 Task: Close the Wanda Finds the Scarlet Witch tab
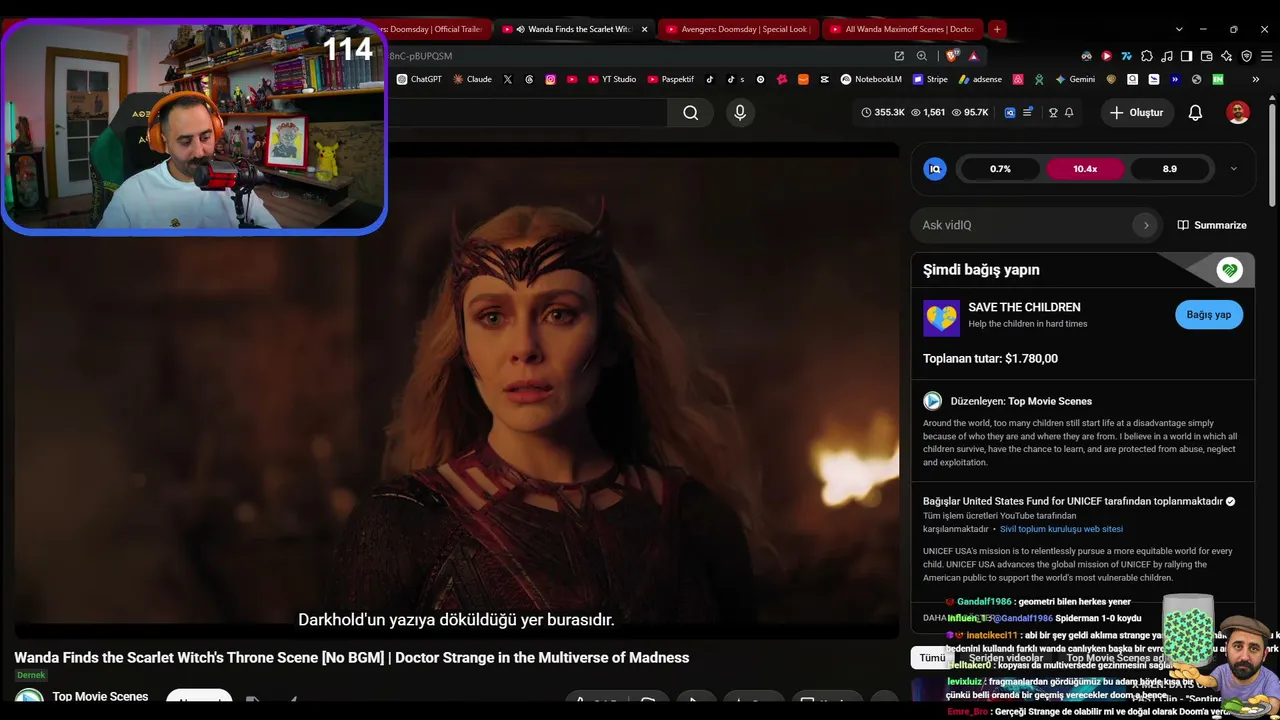(644, 29)
